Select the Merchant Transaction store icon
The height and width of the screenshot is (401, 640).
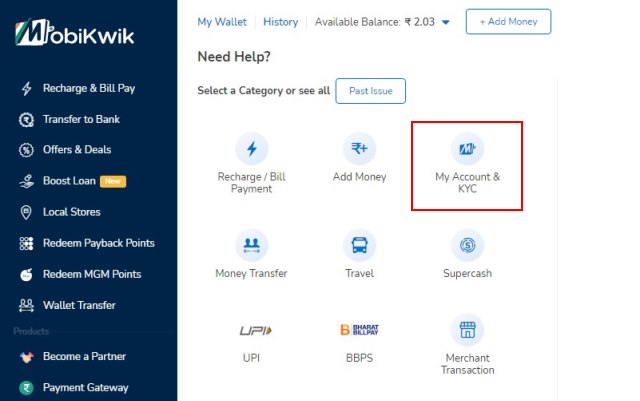[x=467, y=330]
